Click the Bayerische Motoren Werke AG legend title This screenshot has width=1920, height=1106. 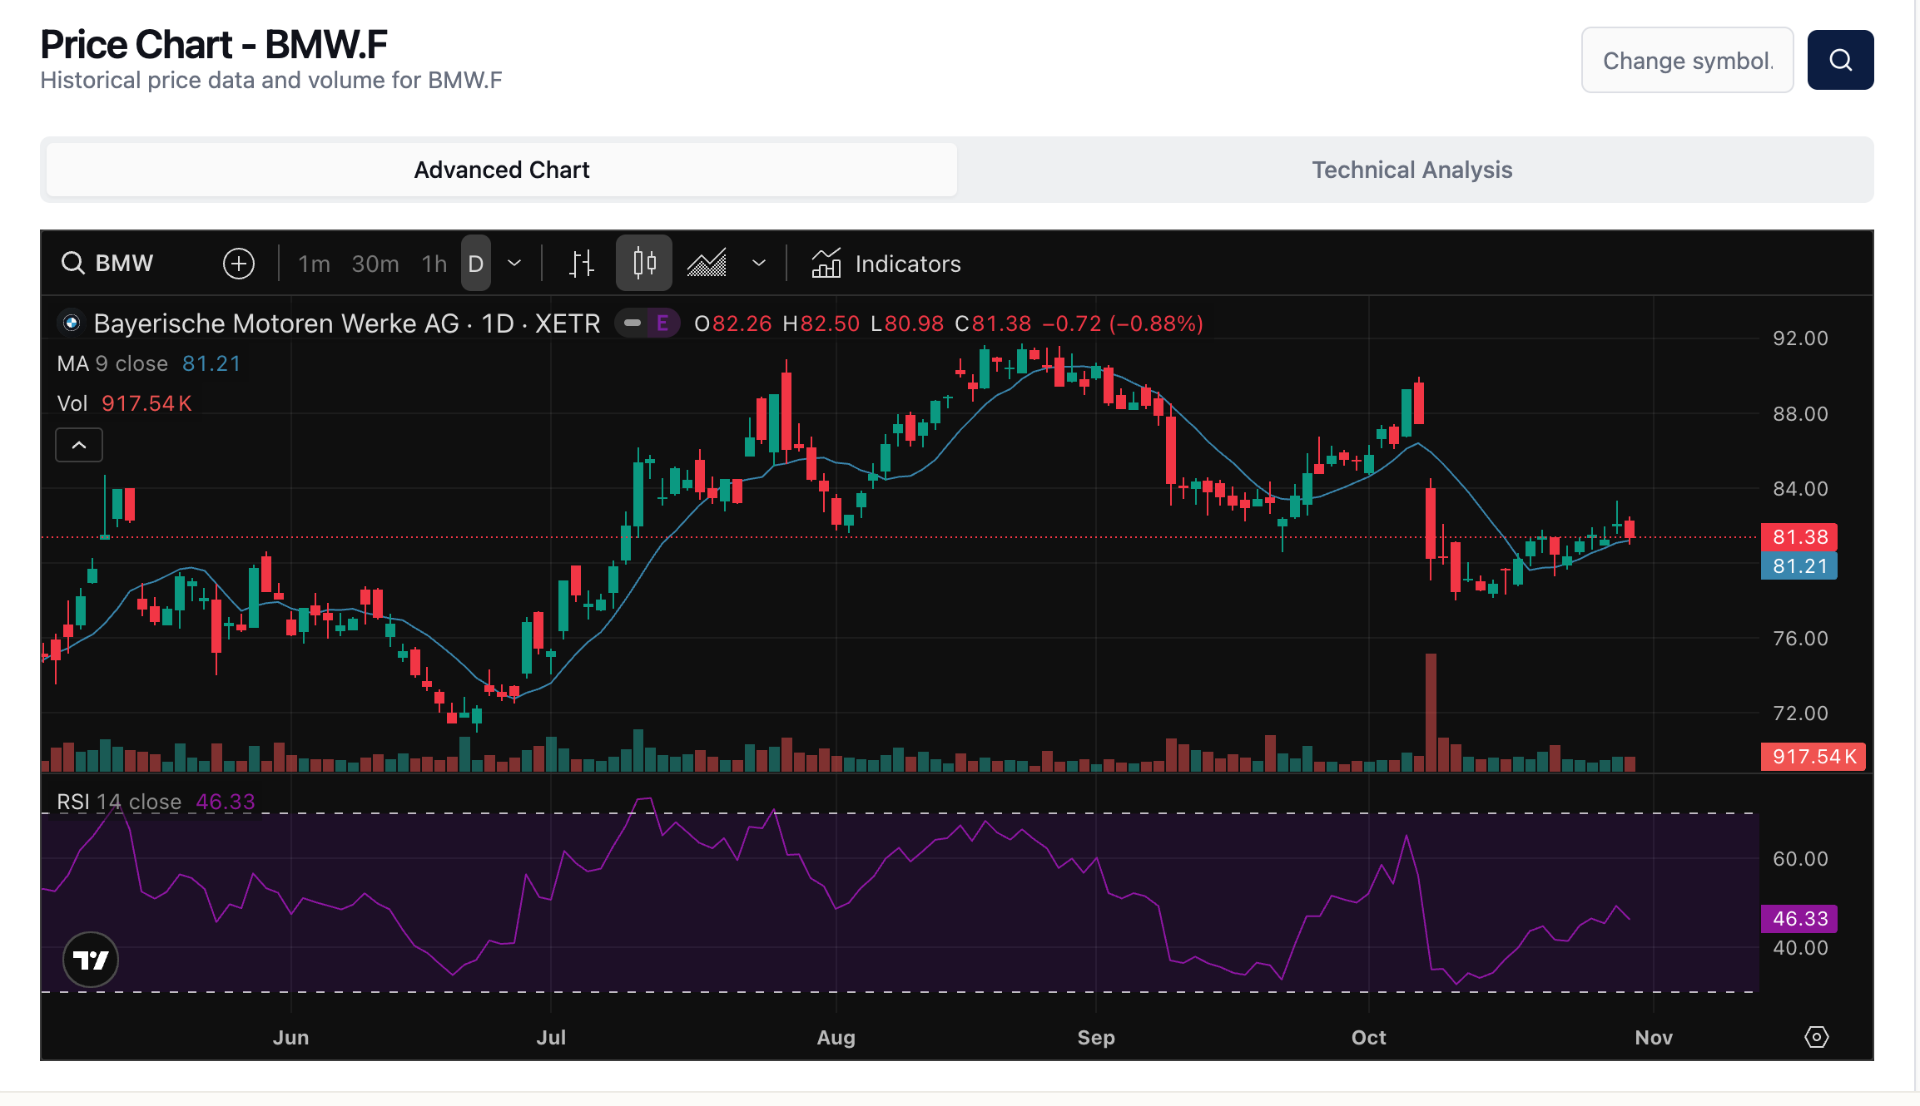pyautogui.click(x=346, y=324)
